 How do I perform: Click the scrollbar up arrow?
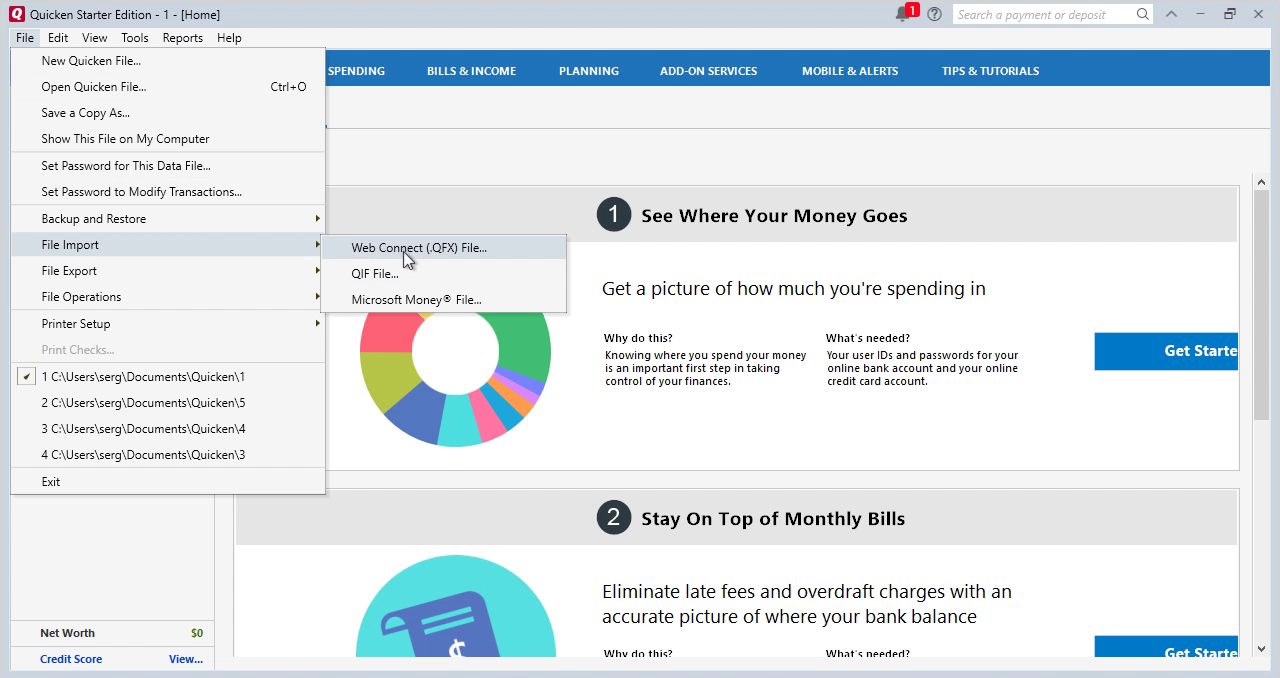(1261, 183)
